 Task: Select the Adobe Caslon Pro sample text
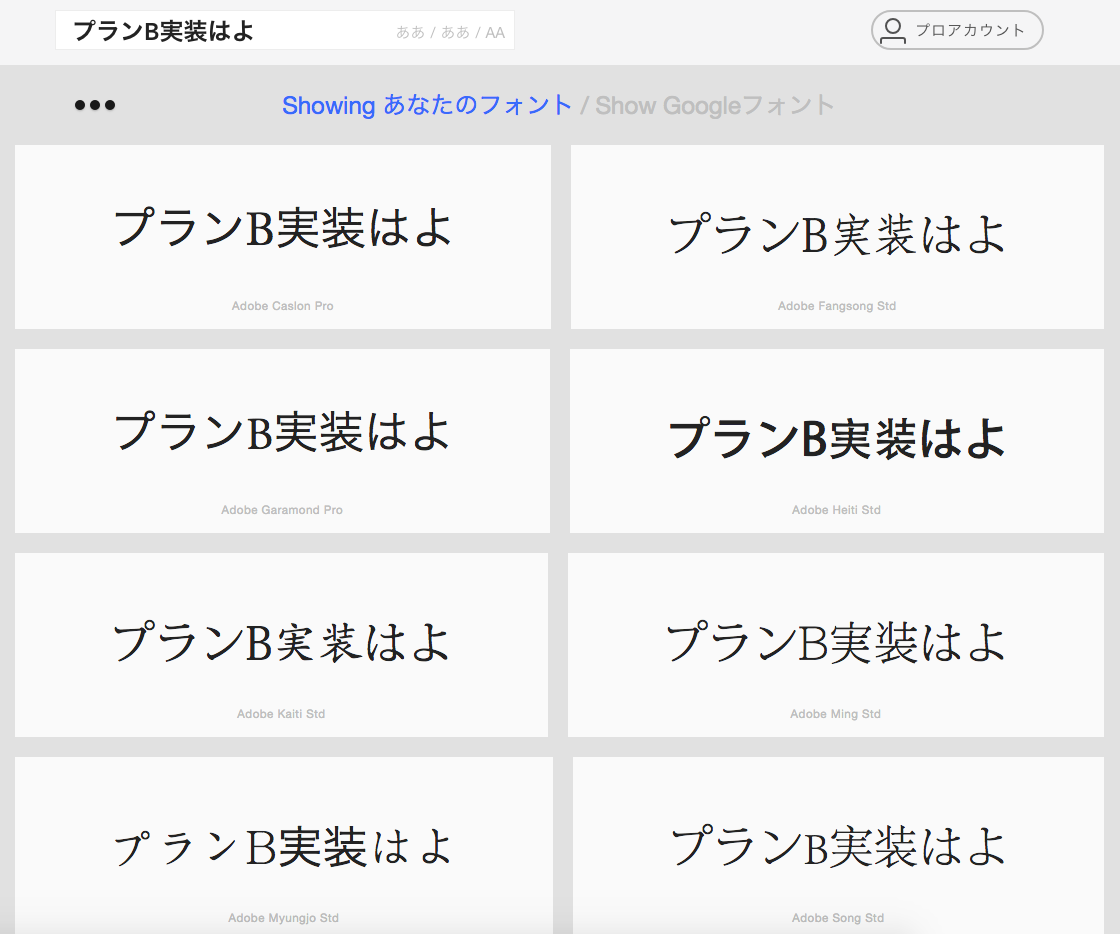(x=283, y=227)
